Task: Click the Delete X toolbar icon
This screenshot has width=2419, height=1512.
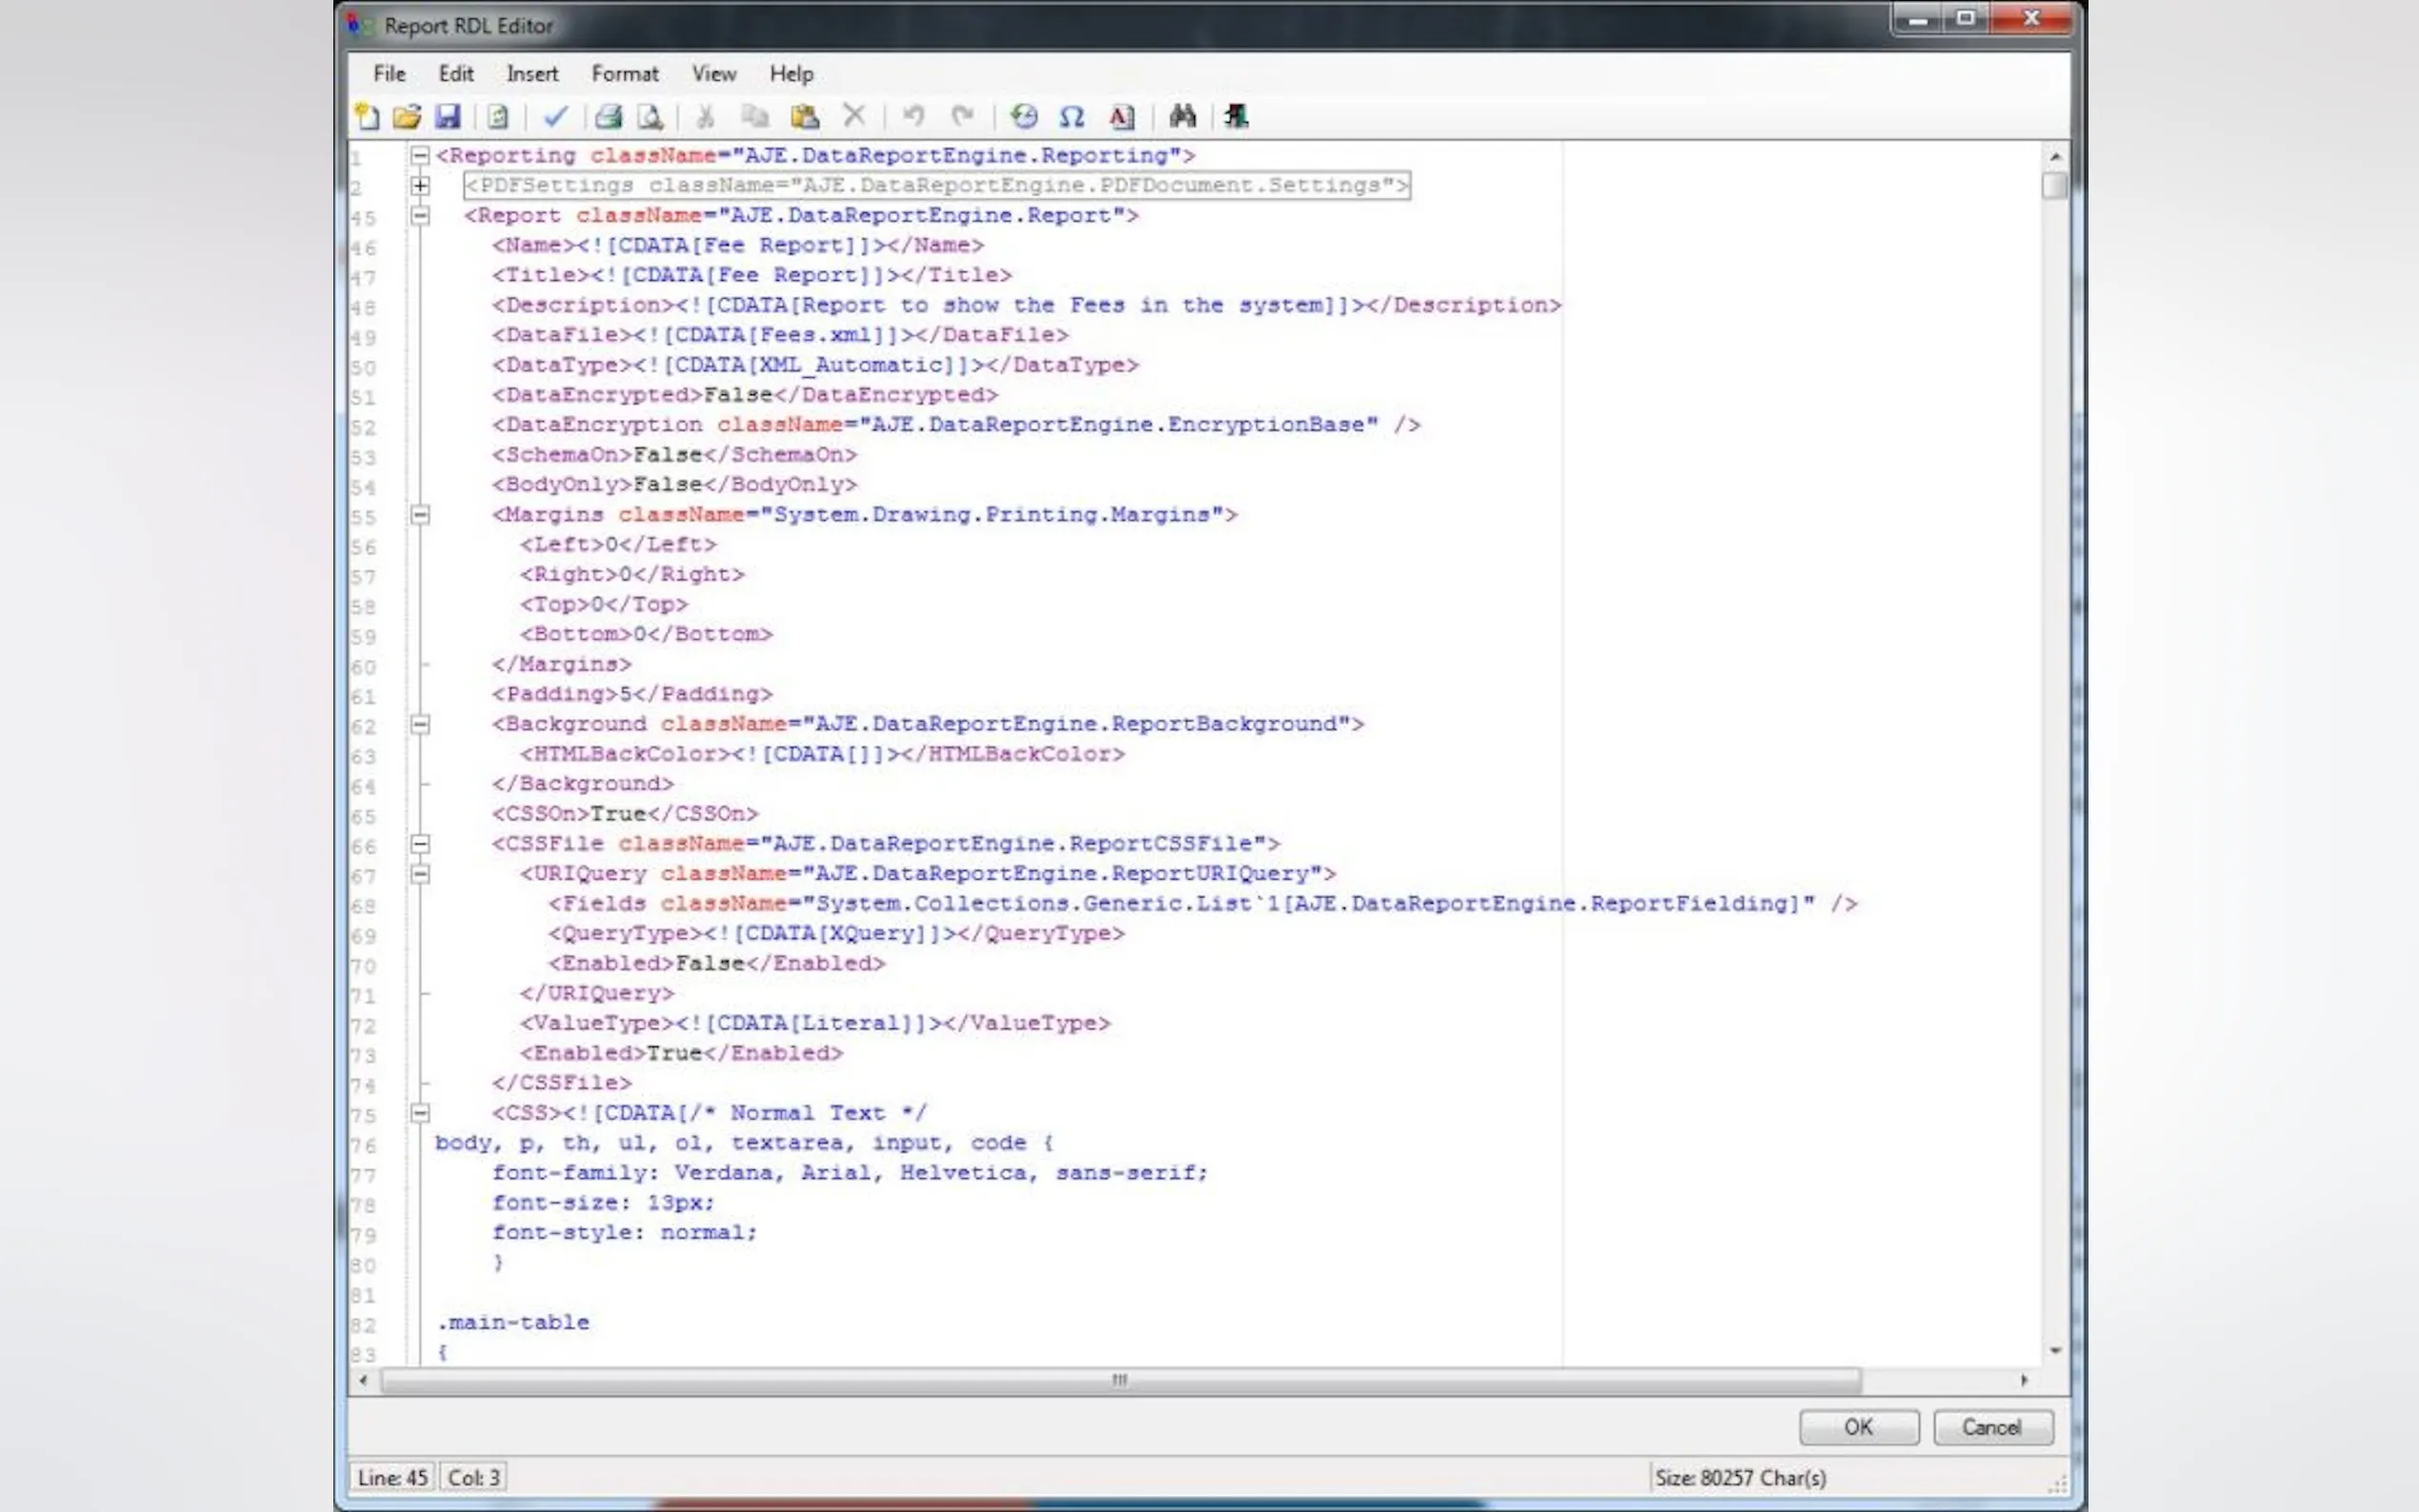Action: pos(854,116)
